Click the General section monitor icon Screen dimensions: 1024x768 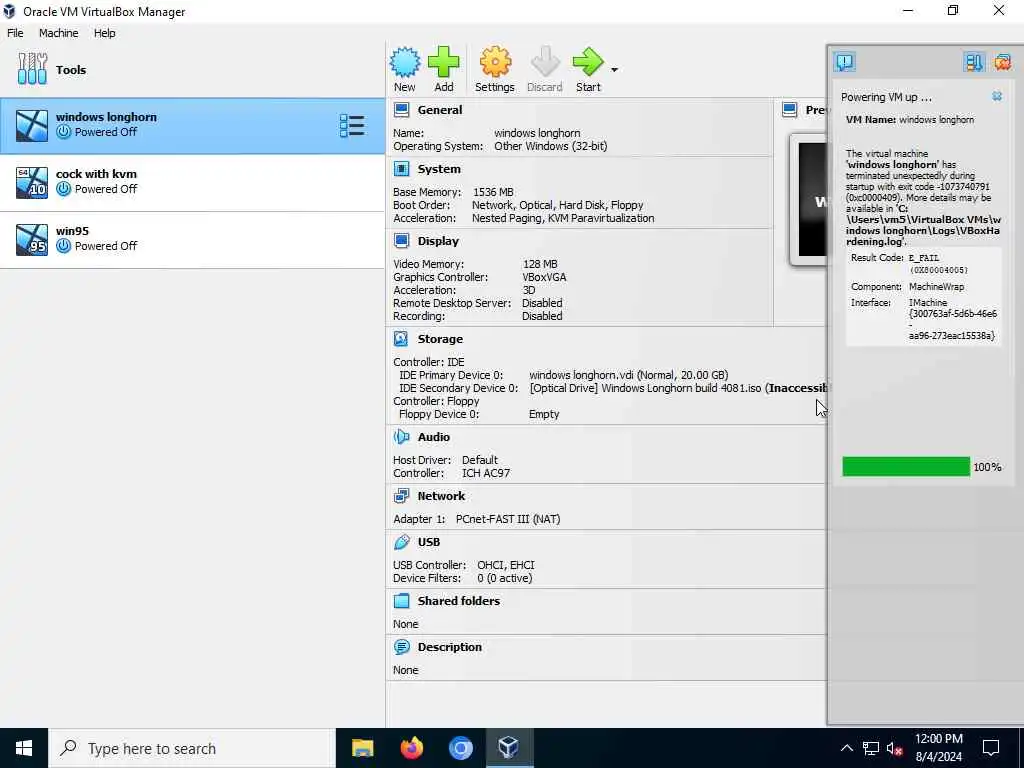pyautogui.click(x=401, y=110)
